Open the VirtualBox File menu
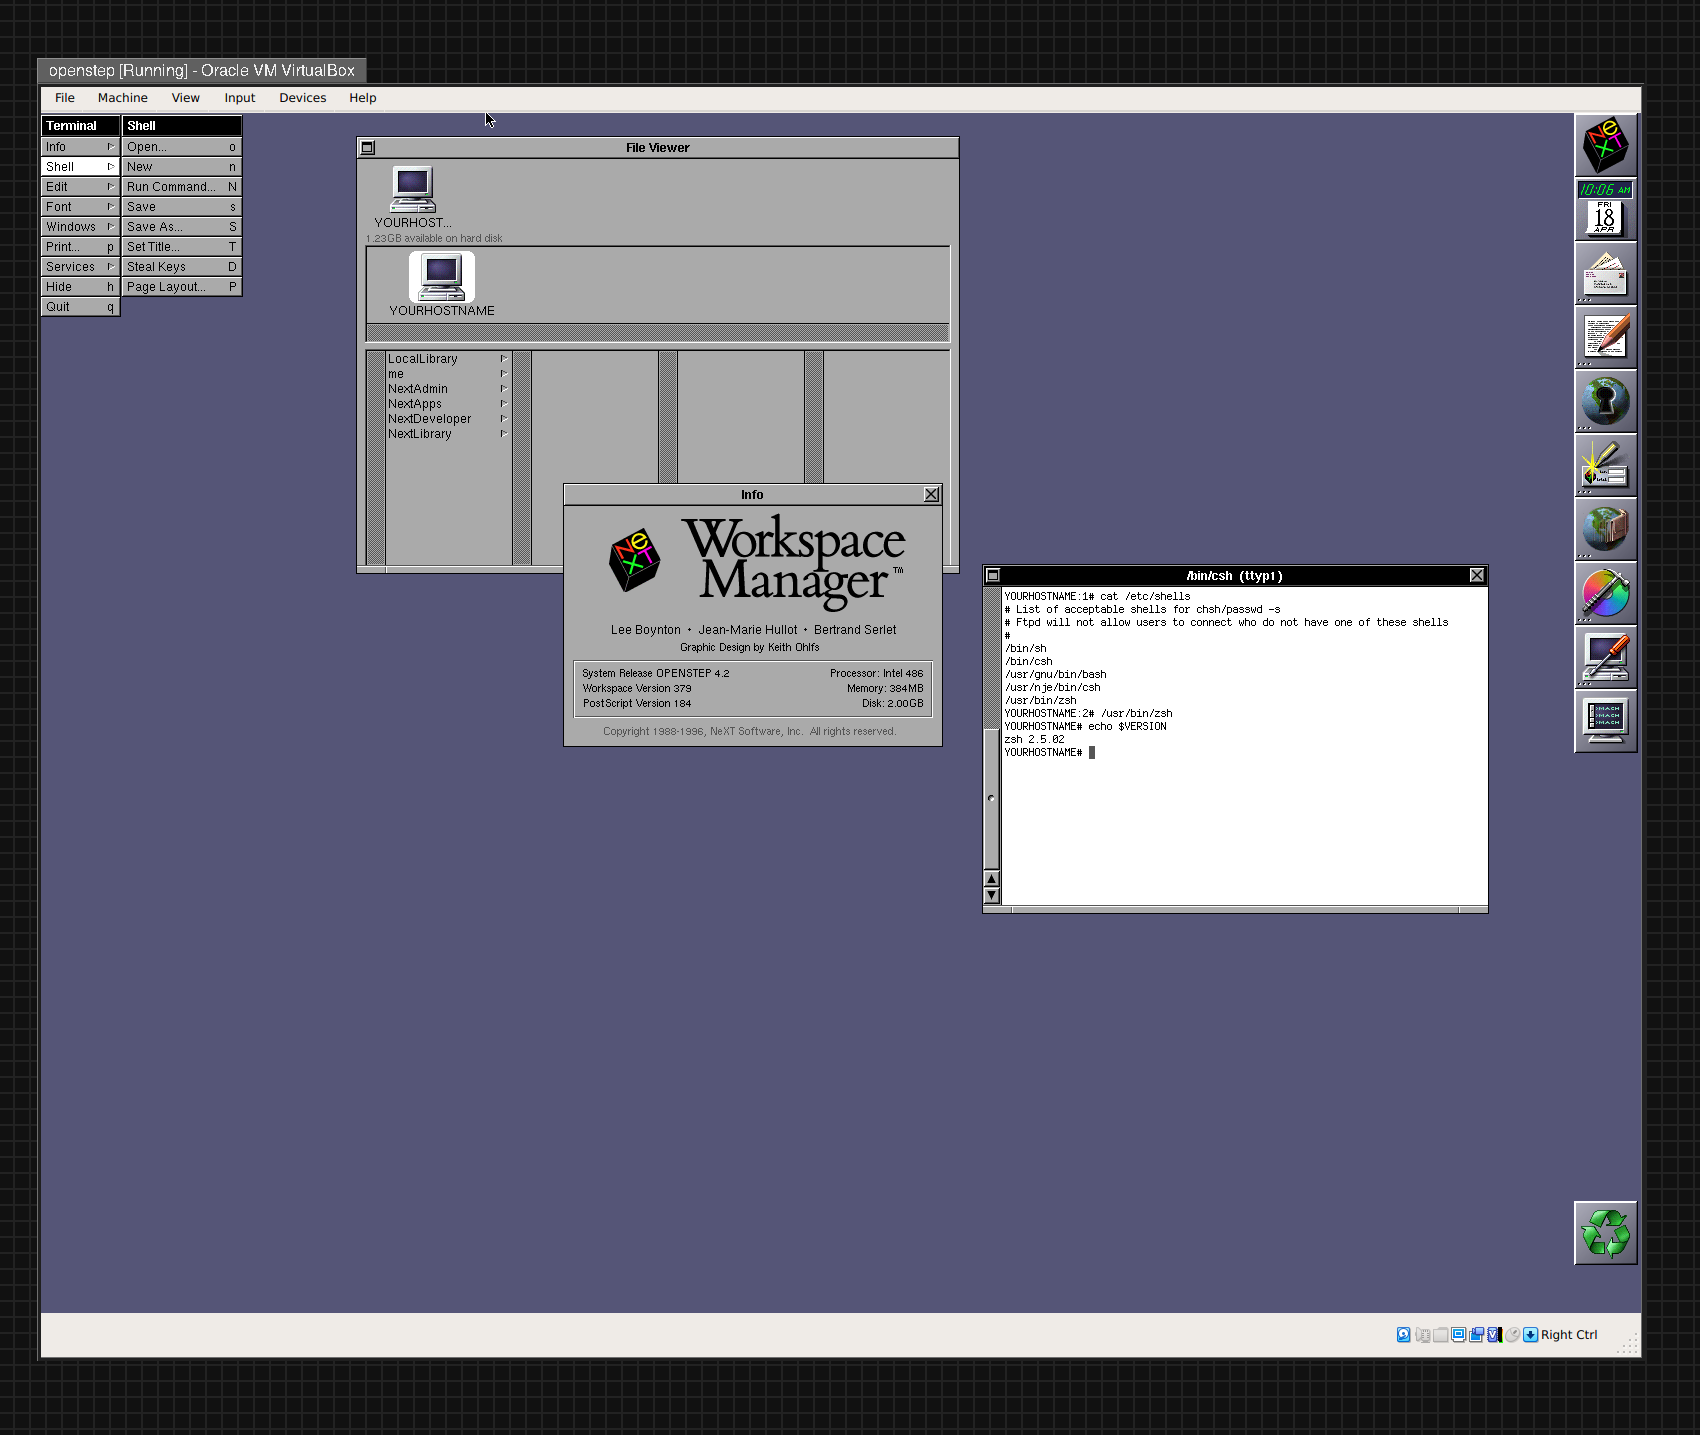Screen dimensions: 1700x1435 pyautogui.click(x=65, y=98)
